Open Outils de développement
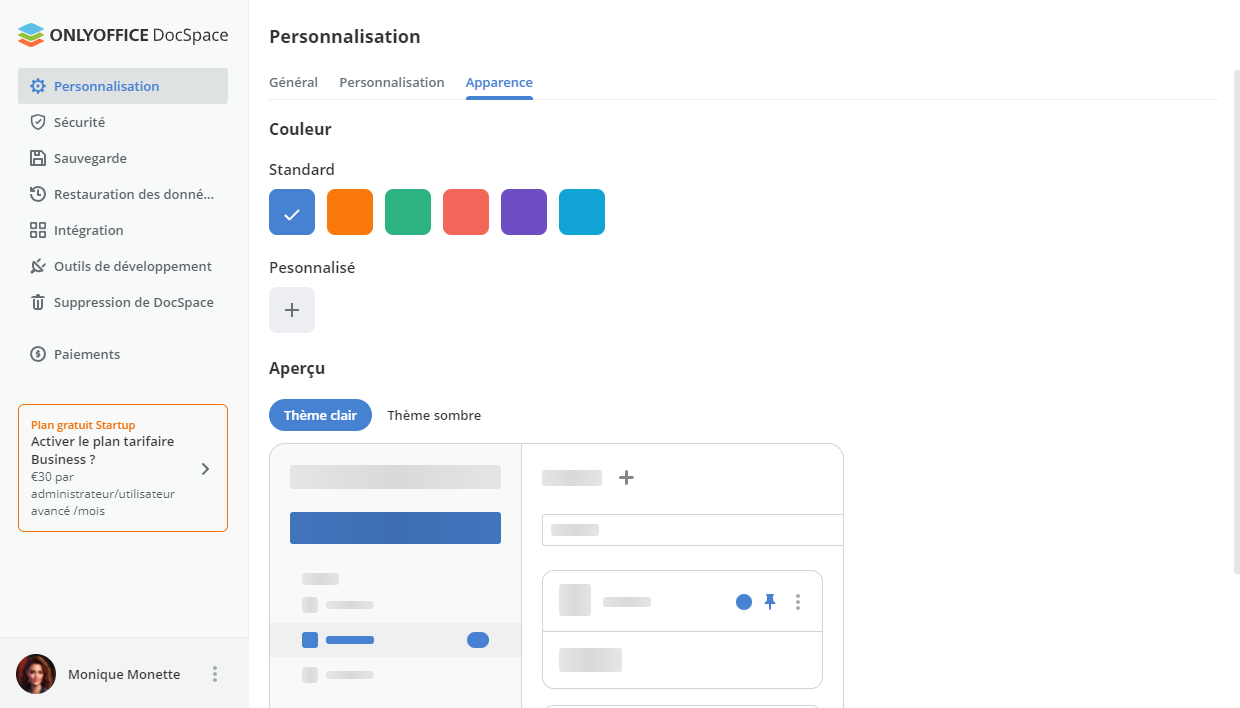This screenshot has height=708, width=1240. tap(123, 266)
